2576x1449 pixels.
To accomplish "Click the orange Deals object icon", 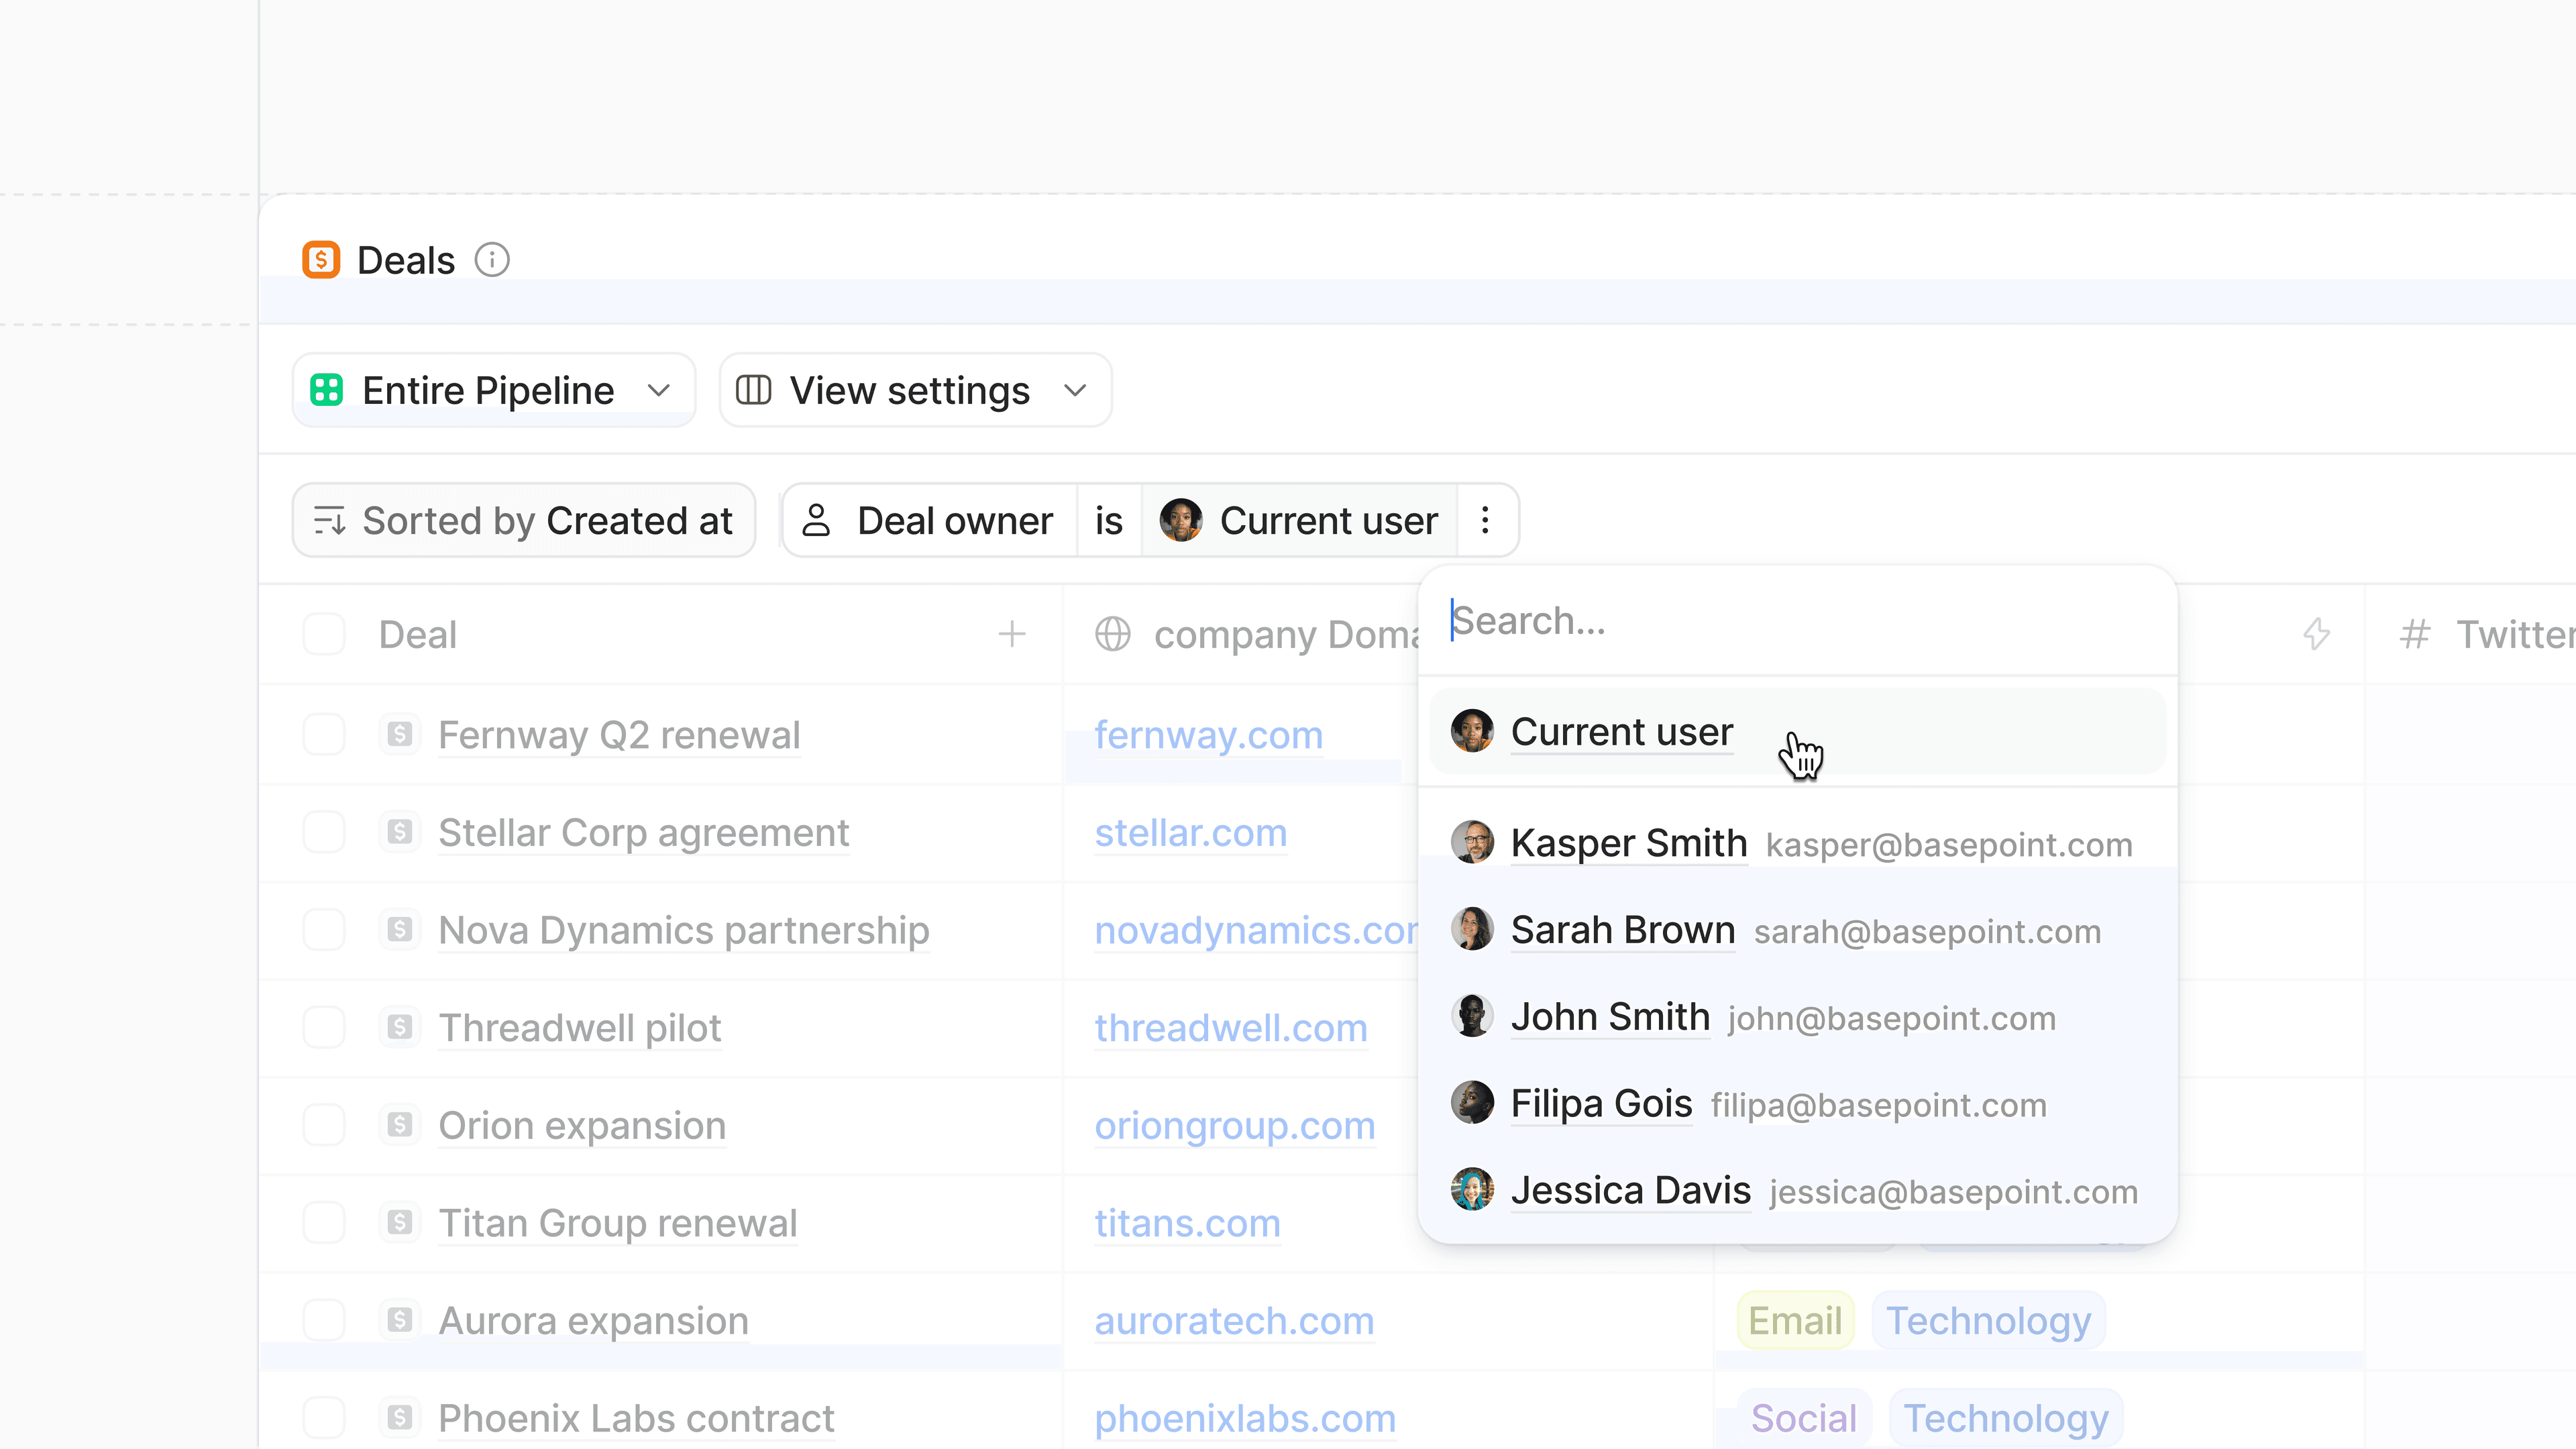I will (321, 260).
